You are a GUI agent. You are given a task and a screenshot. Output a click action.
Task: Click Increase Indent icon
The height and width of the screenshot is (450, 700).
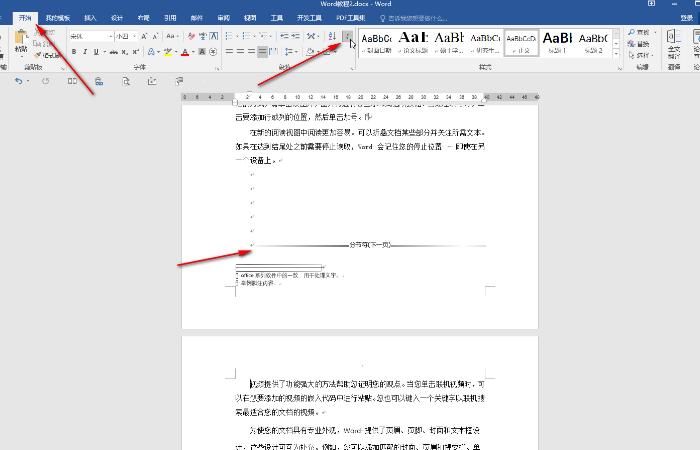pos(295,36)
